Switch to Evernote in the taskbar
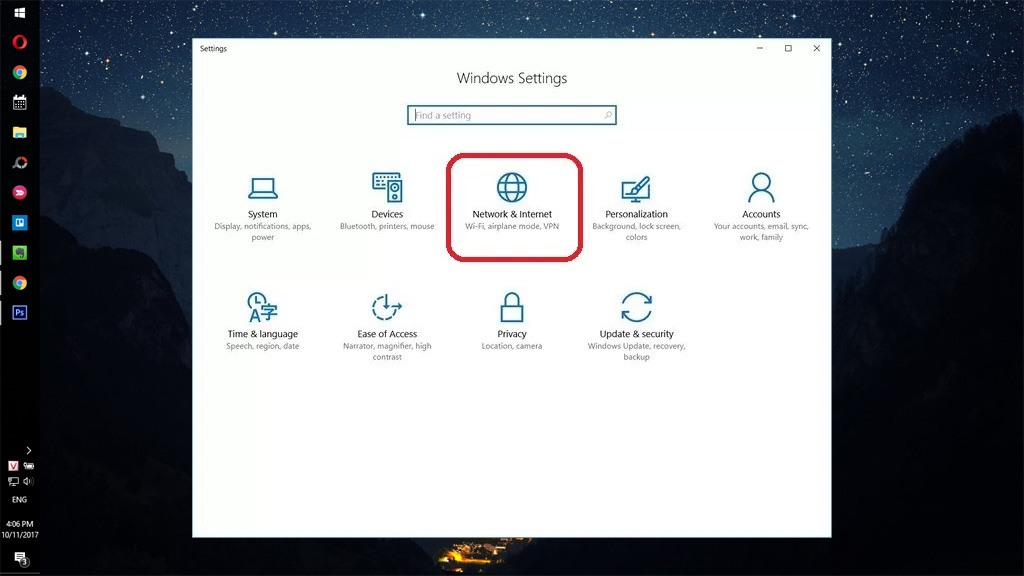Viewport: 1024px width, 576px height. [x=20, y=253]
